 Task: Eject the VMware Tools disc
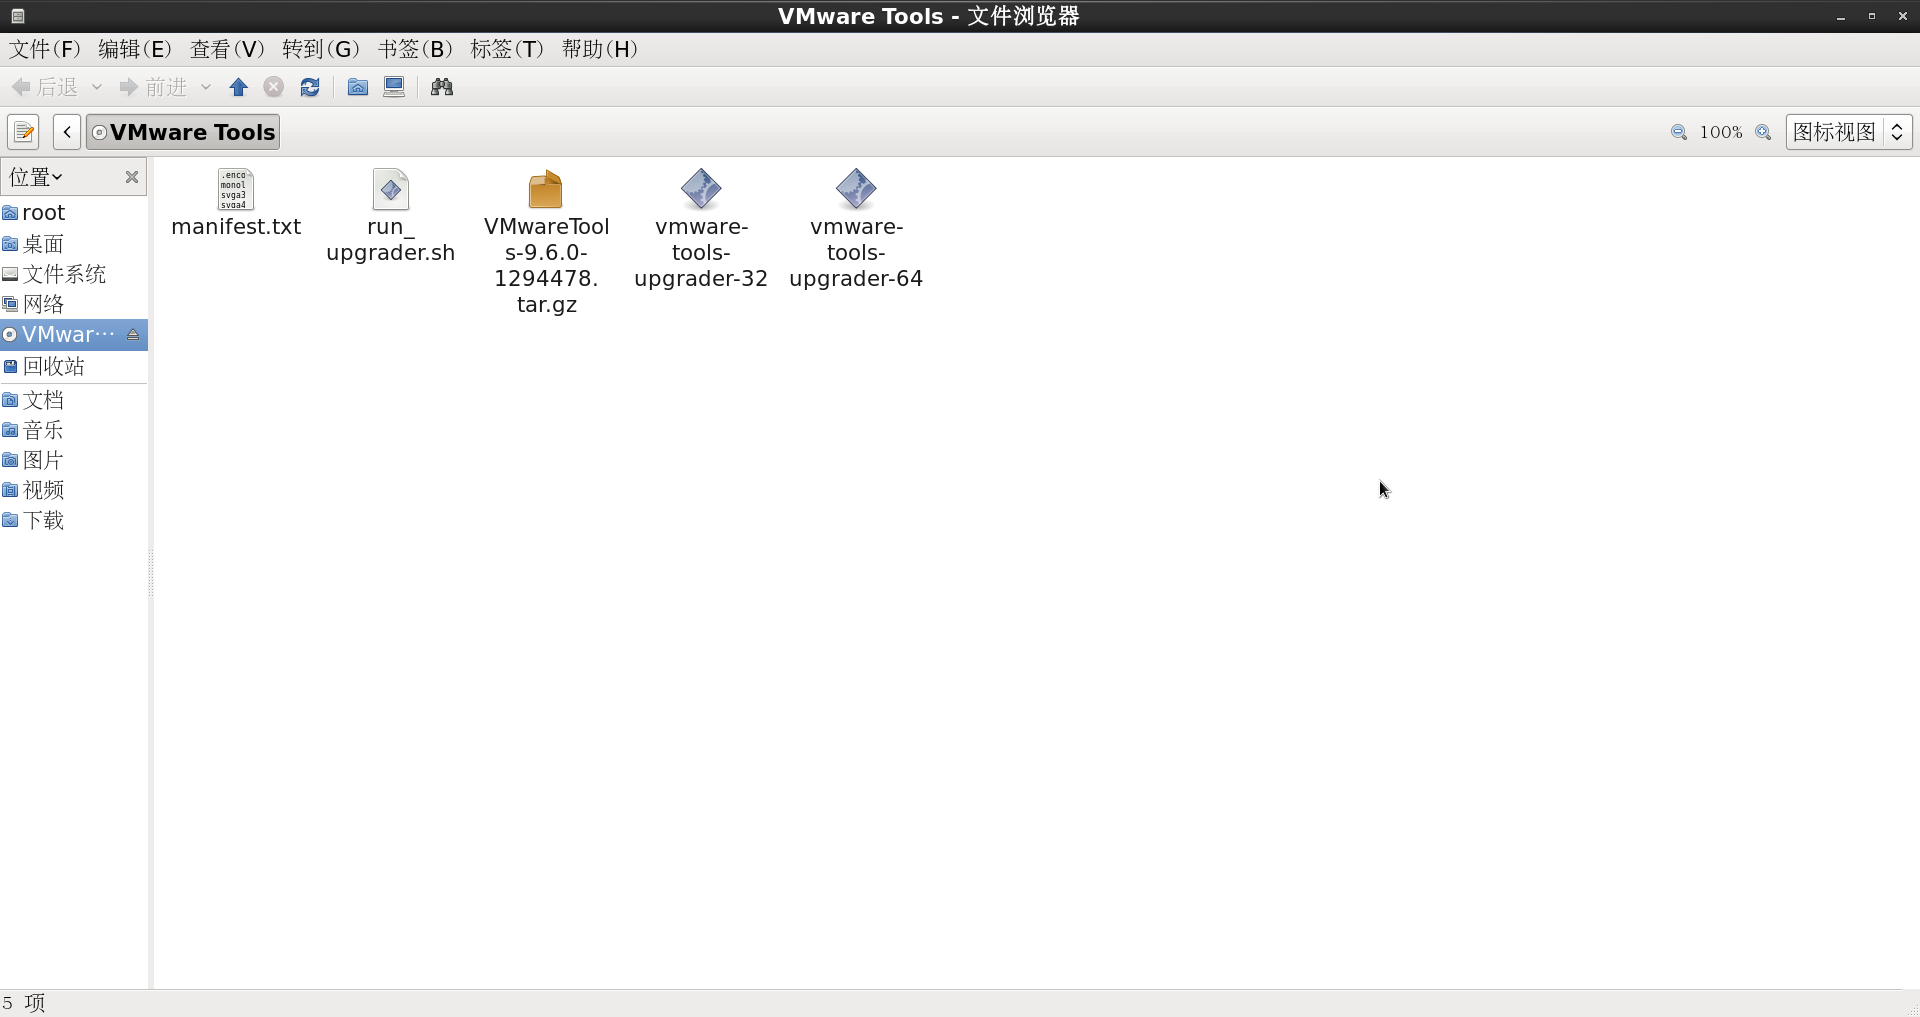click(x=133, y=335)
